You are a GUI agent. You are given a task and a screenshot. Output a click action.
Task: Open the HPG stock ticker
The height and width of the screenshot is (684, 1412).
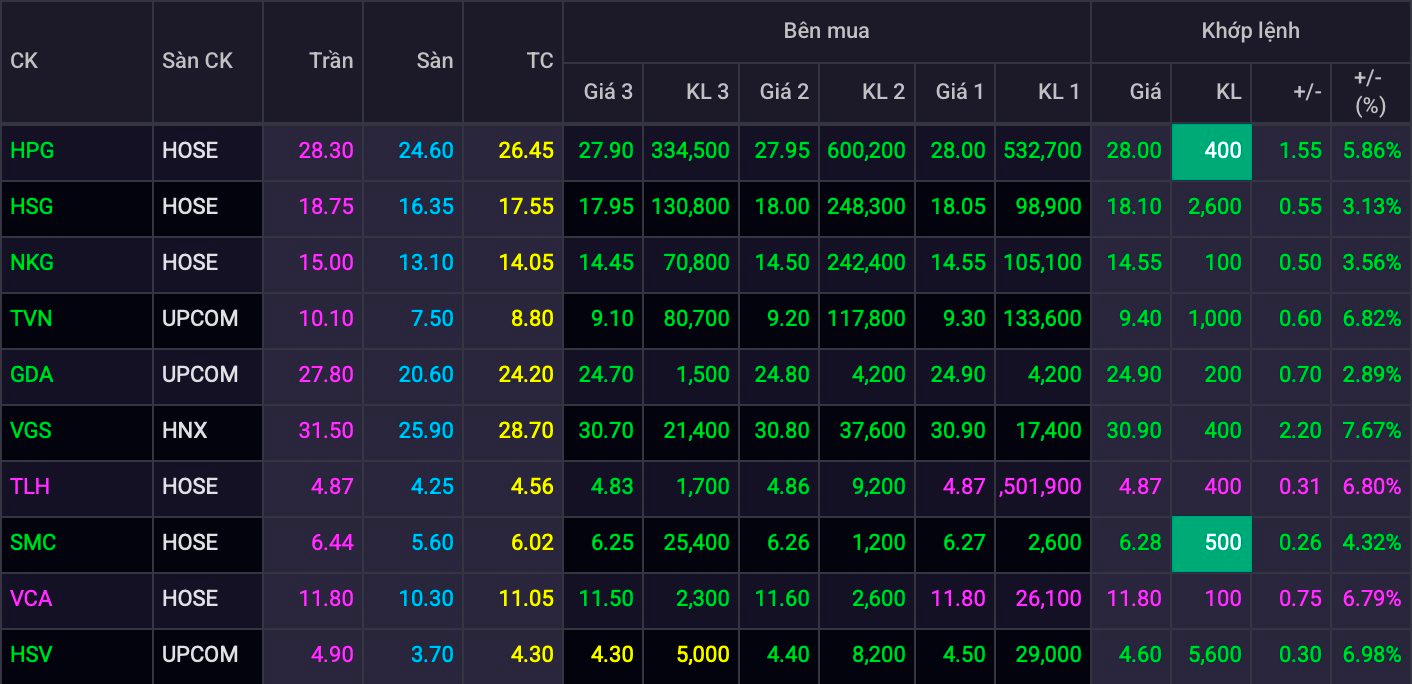tap(32, 151)
